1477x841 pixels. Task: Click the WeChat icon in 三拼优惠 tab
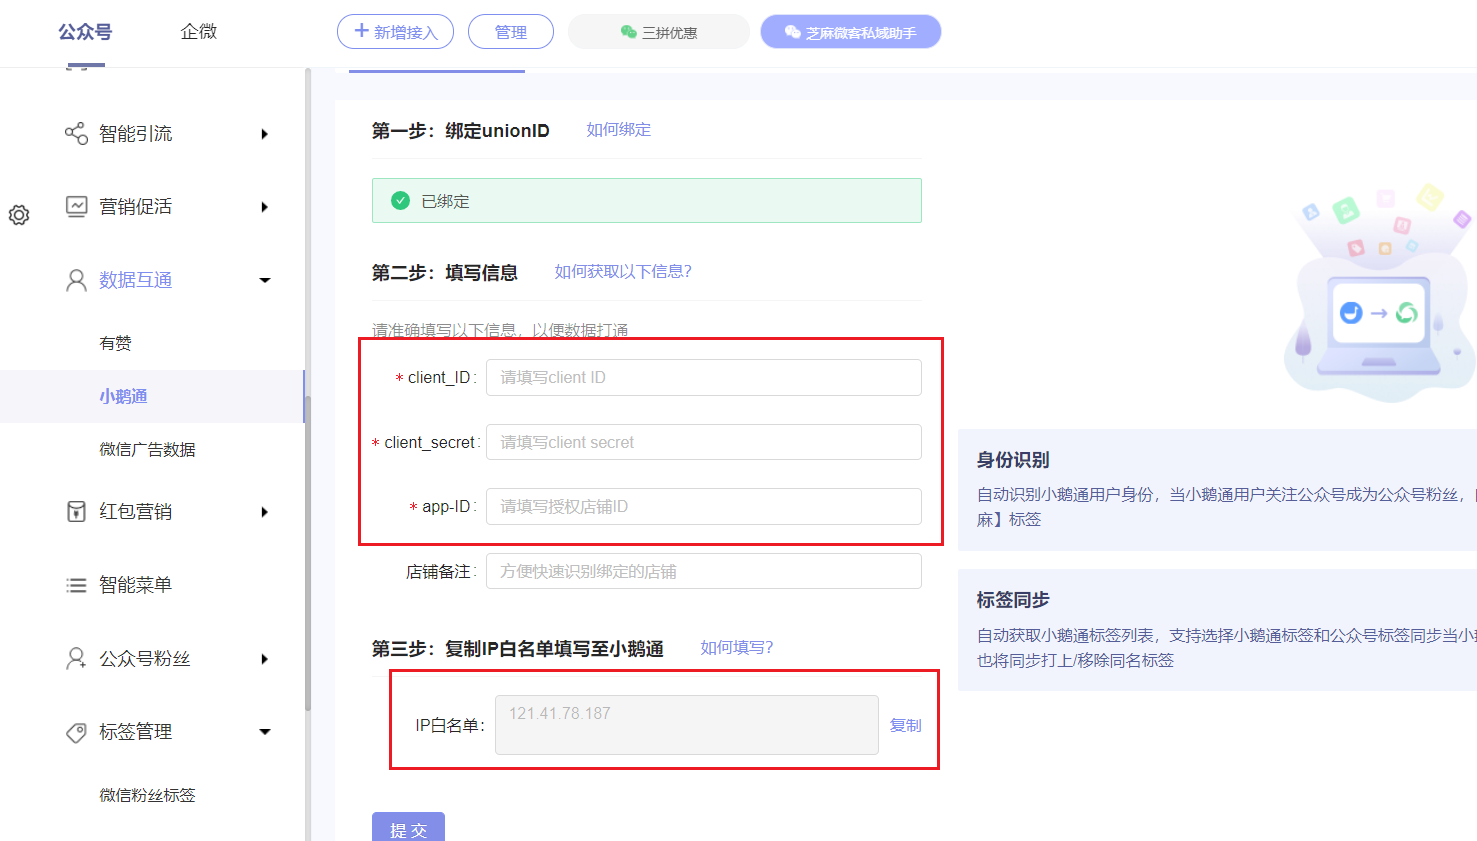(628, 32)
